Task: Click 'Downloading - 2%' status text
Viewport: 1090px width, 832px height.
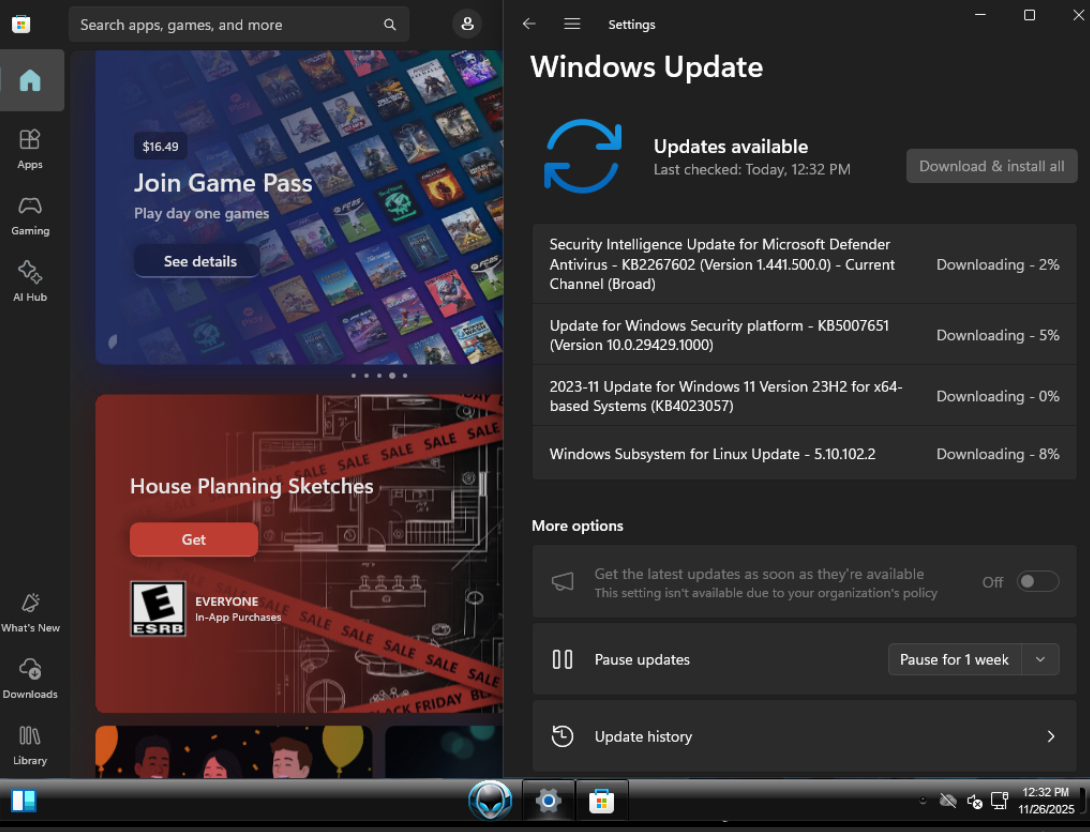Action: (998, 264)
